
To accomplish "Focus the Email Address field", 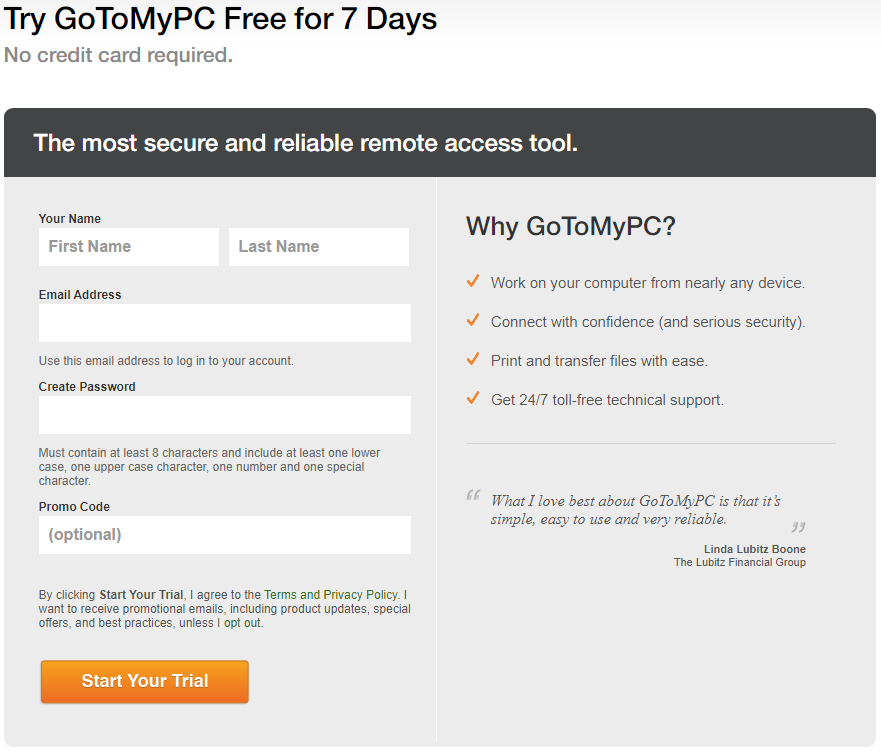I will 225,323.
